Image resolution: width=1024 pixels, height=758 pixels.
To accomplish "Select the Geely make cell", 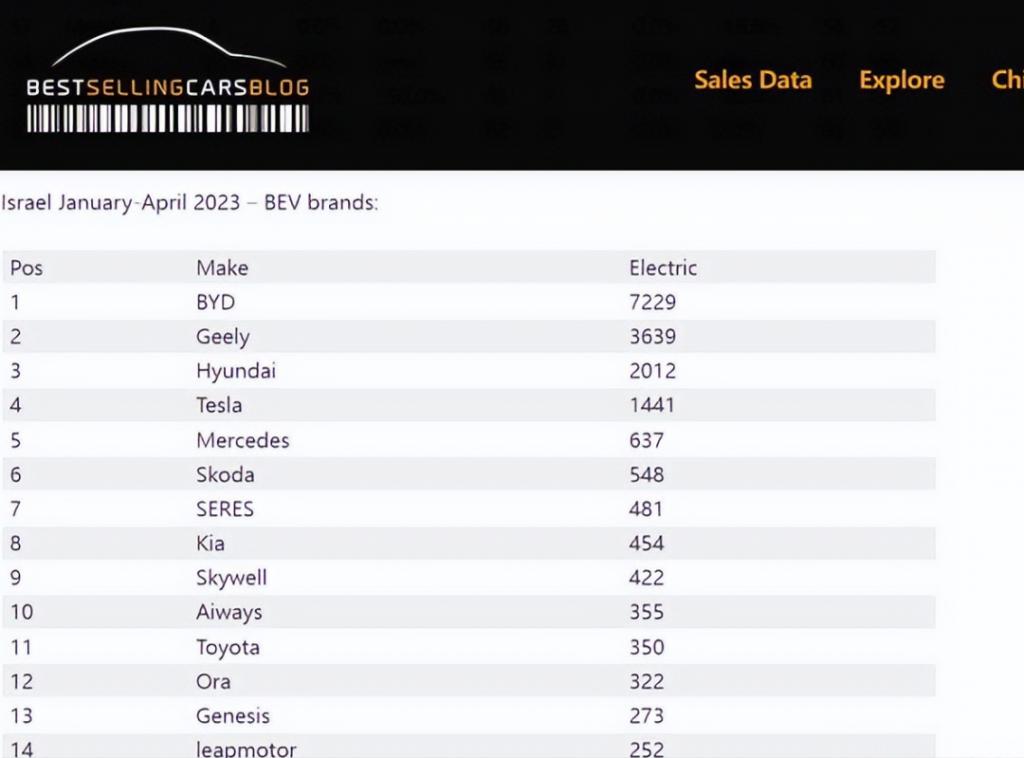I will click(223, 337).
